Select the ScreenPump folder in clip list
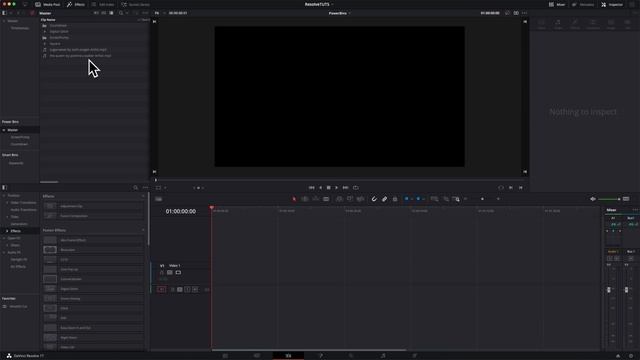Image resolution: width=640 pixels, height=360 pixels. coord(59,38)
